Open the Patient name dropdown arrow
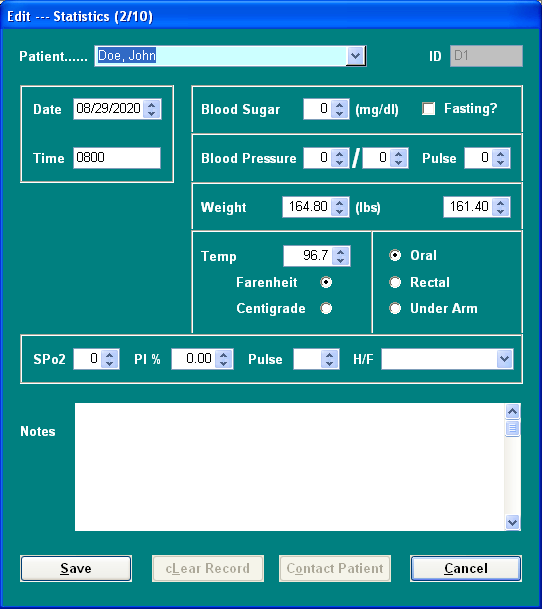Screen dimensions: 542x609 coord(356,56)
